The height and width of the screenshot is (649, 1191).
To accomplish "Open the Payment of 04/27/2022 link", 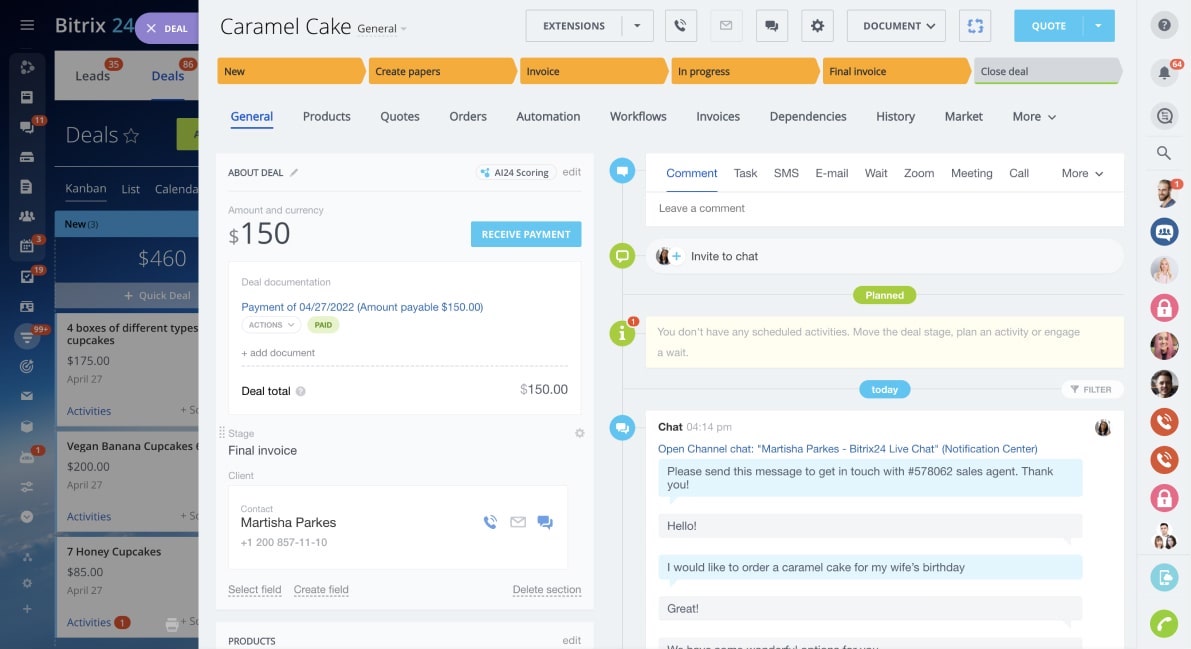I will coord(362,307).
